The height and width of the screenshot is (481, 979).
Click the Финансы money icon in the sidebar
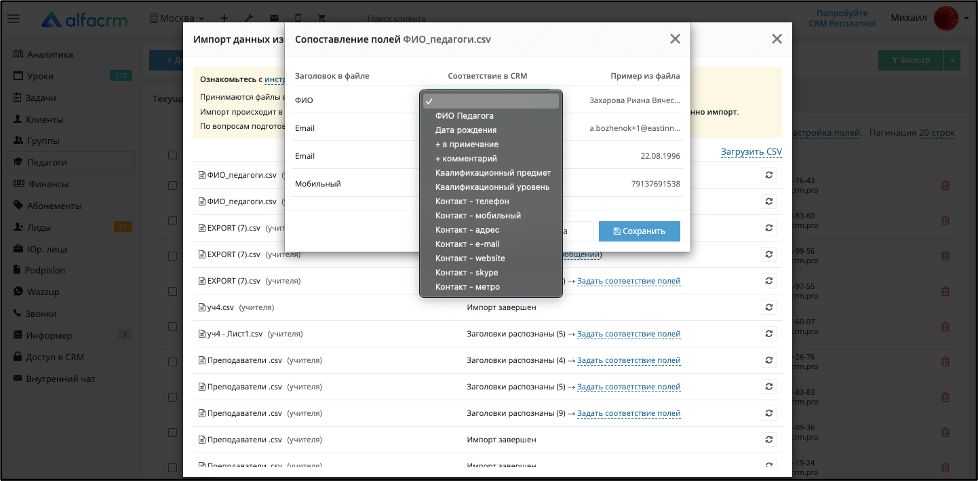[19, 184]
